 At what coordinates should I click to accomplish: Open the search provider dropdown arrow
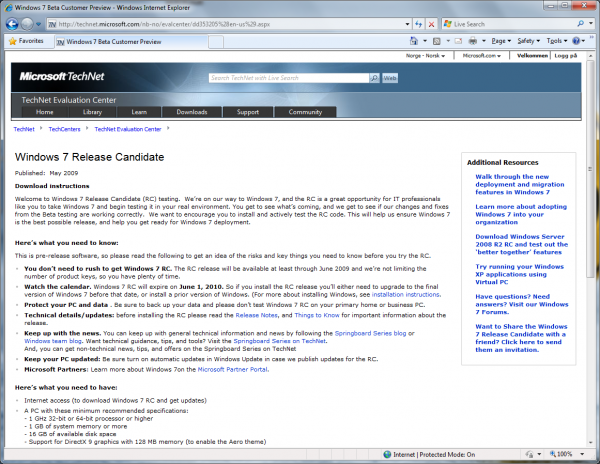click(x=590, y=24)
